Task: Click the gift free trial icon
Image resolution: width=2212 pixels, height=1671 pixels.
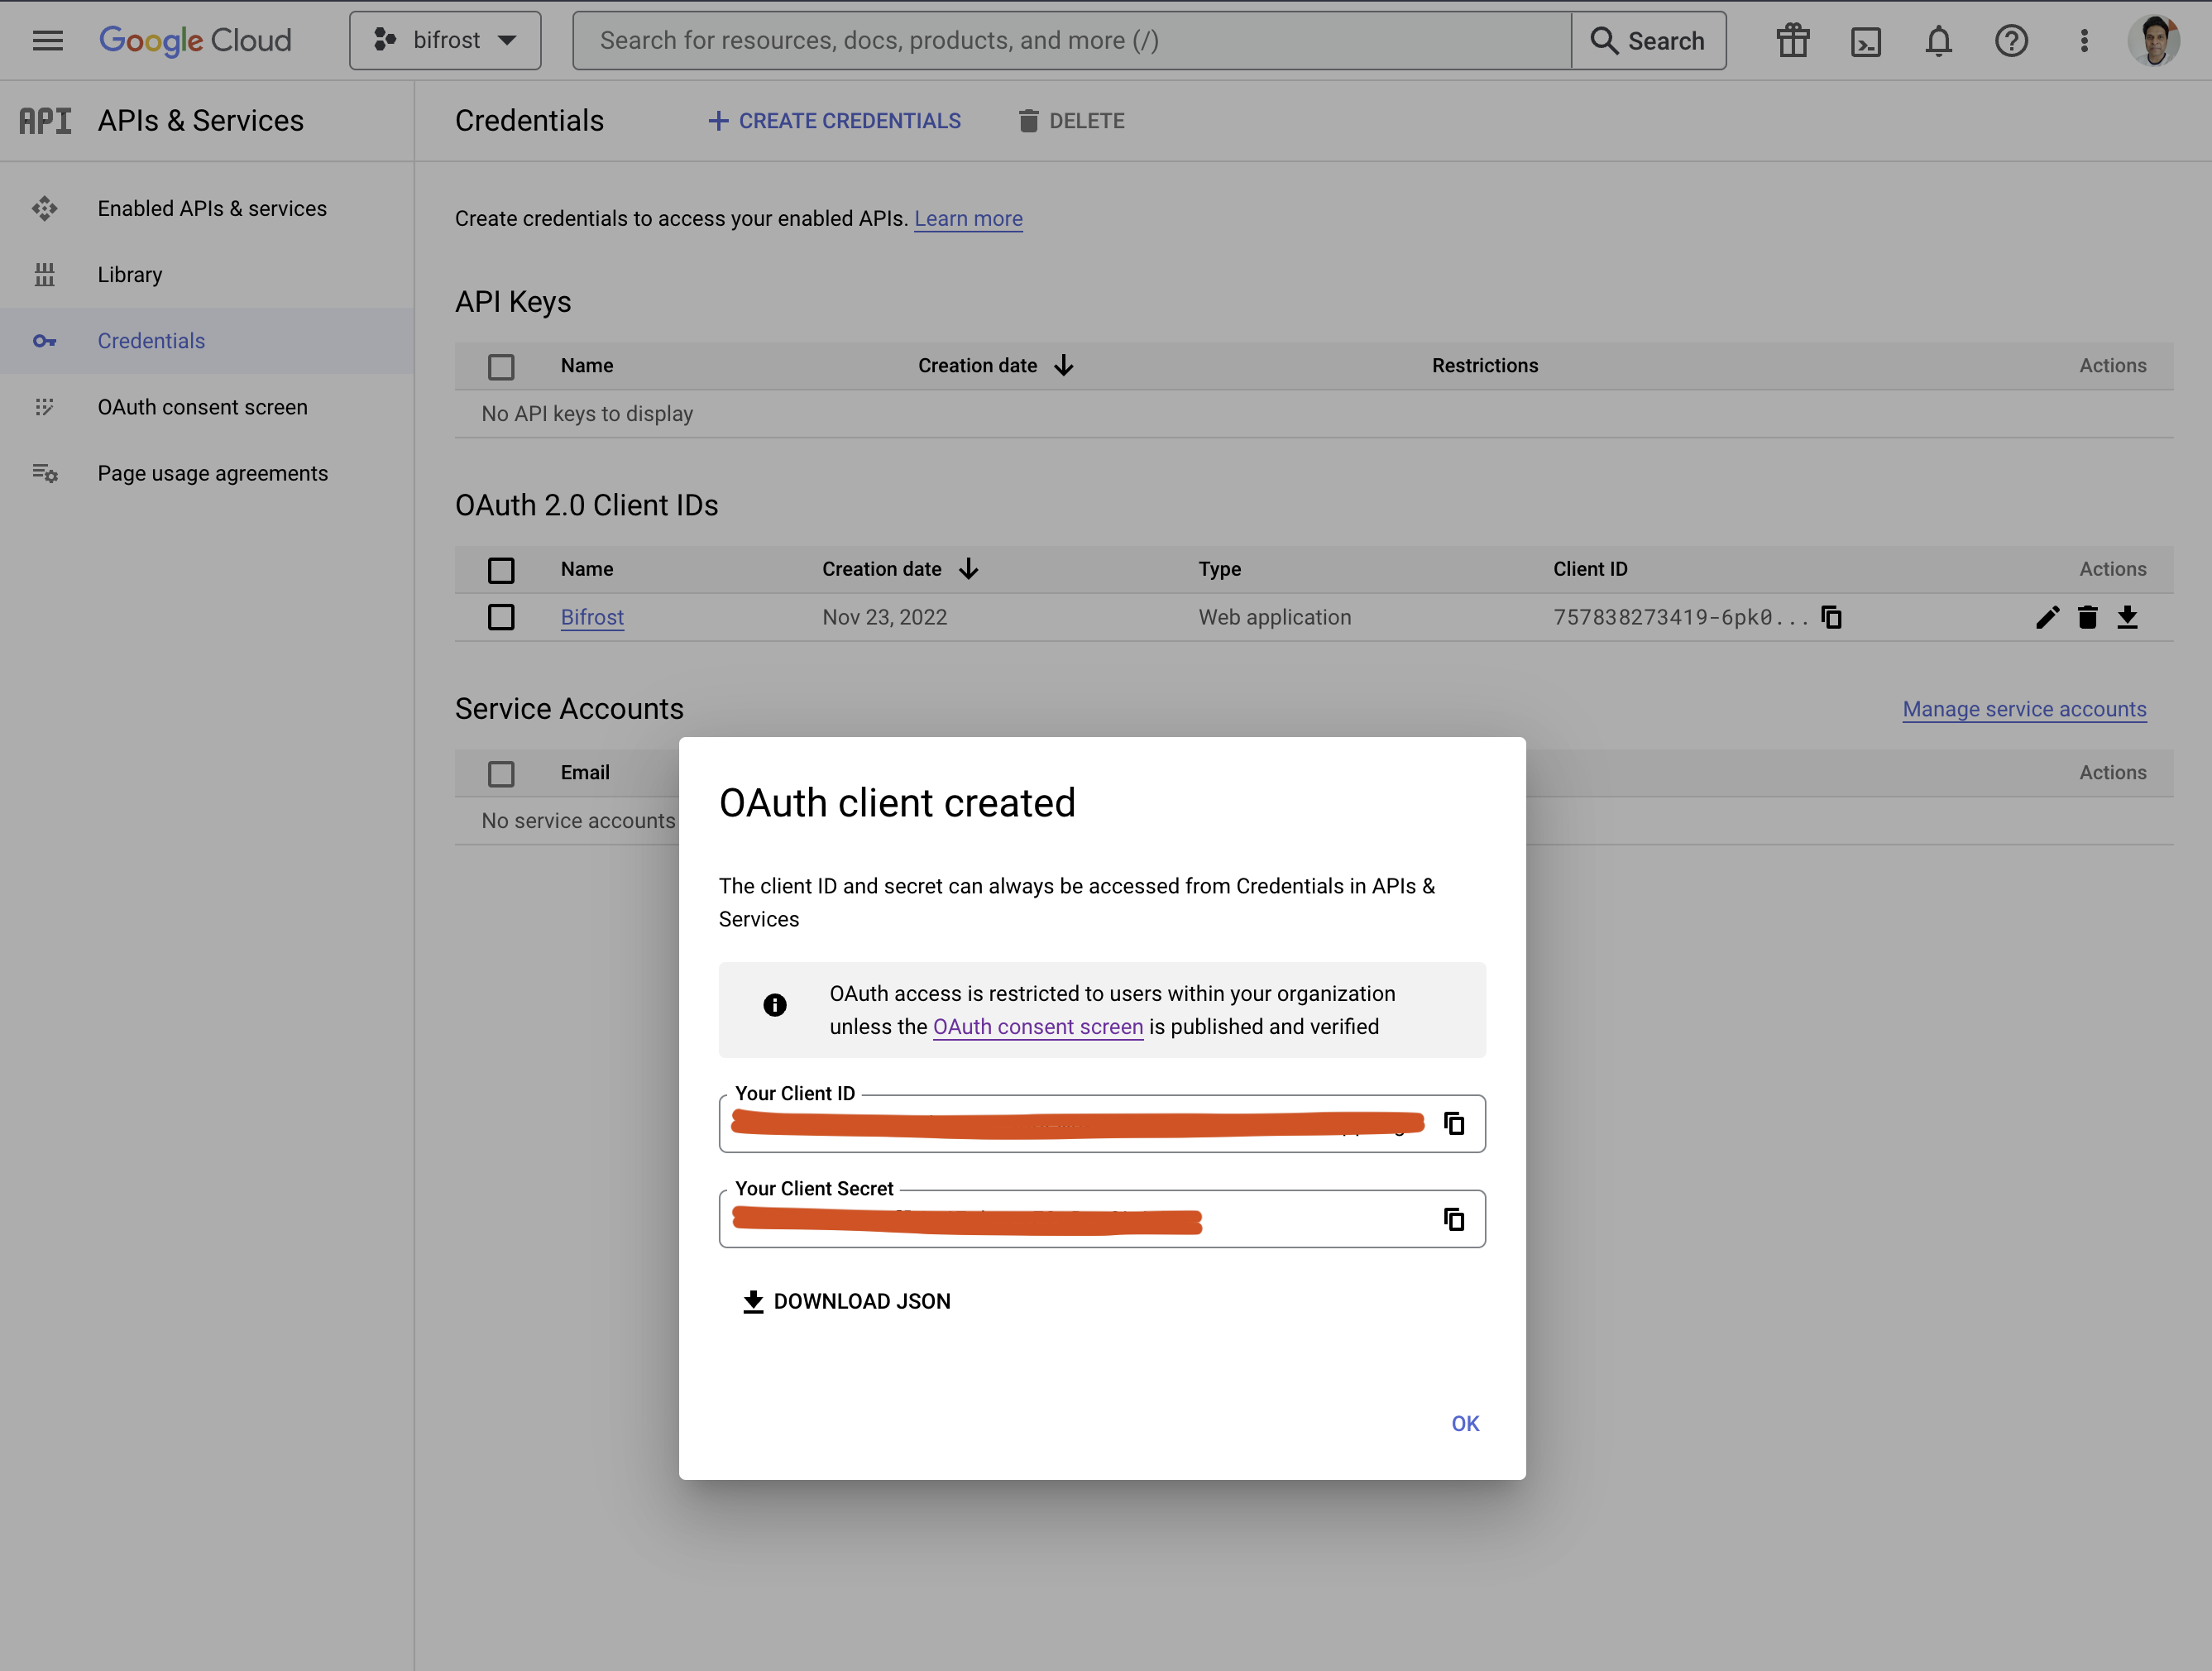Action: (x=1792, y=41)
